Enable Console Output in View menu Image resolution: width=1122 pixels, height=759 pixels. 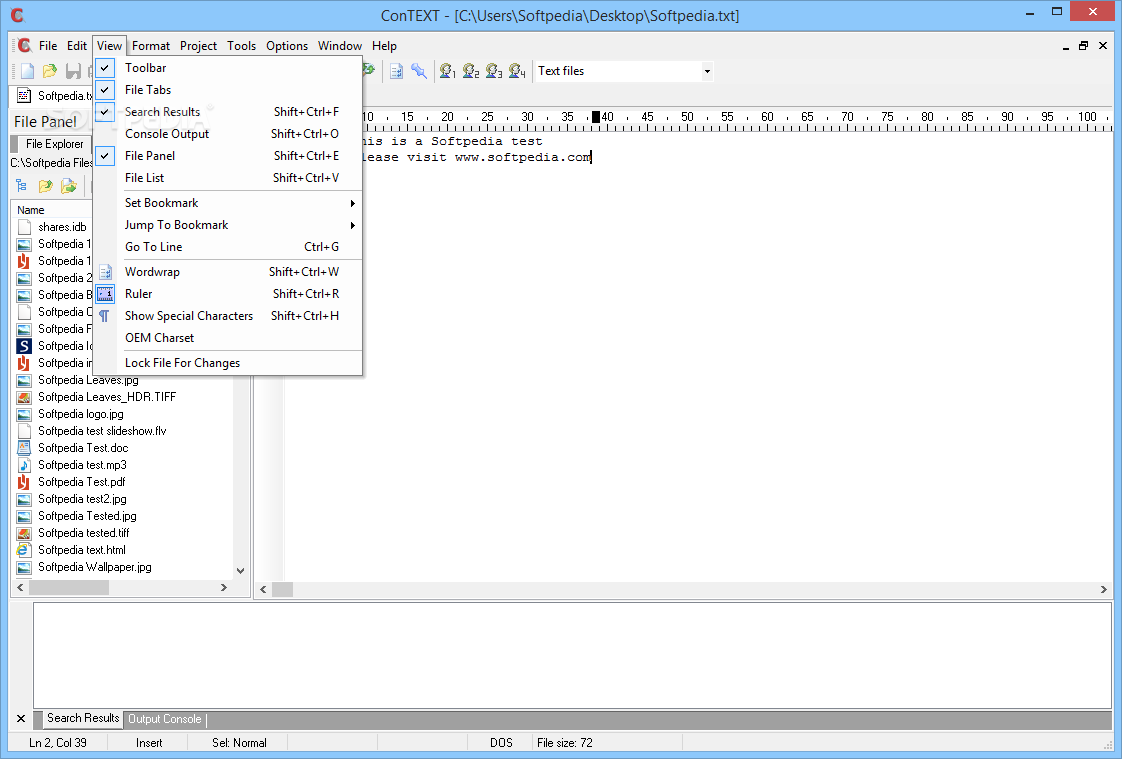228,134
